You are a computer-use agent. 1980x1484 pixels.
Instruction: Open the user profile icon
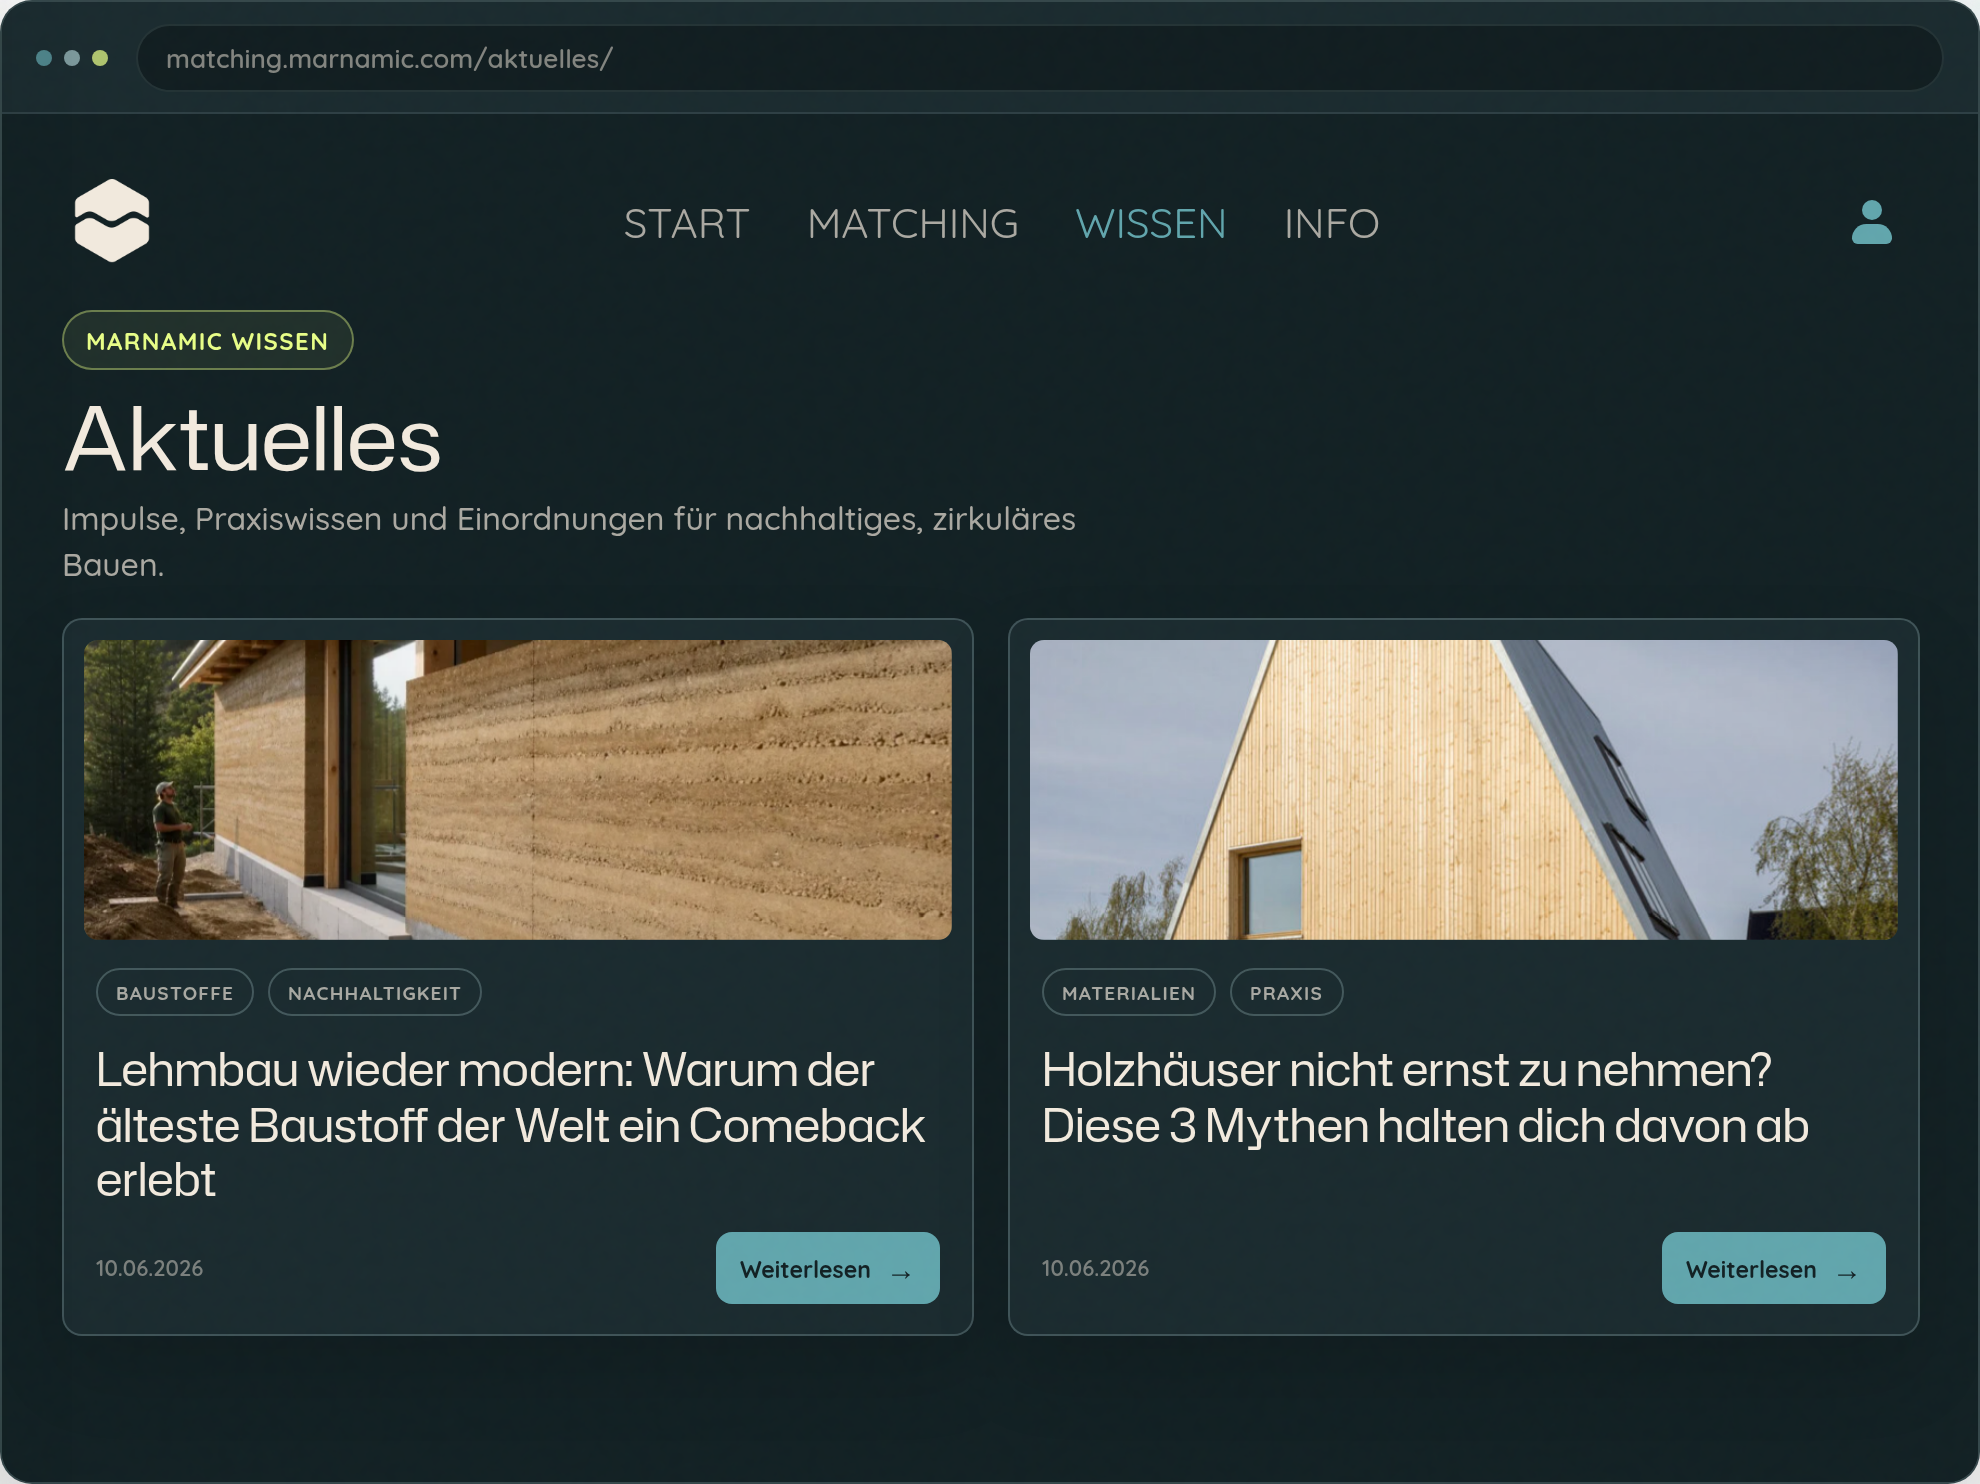1871,222
